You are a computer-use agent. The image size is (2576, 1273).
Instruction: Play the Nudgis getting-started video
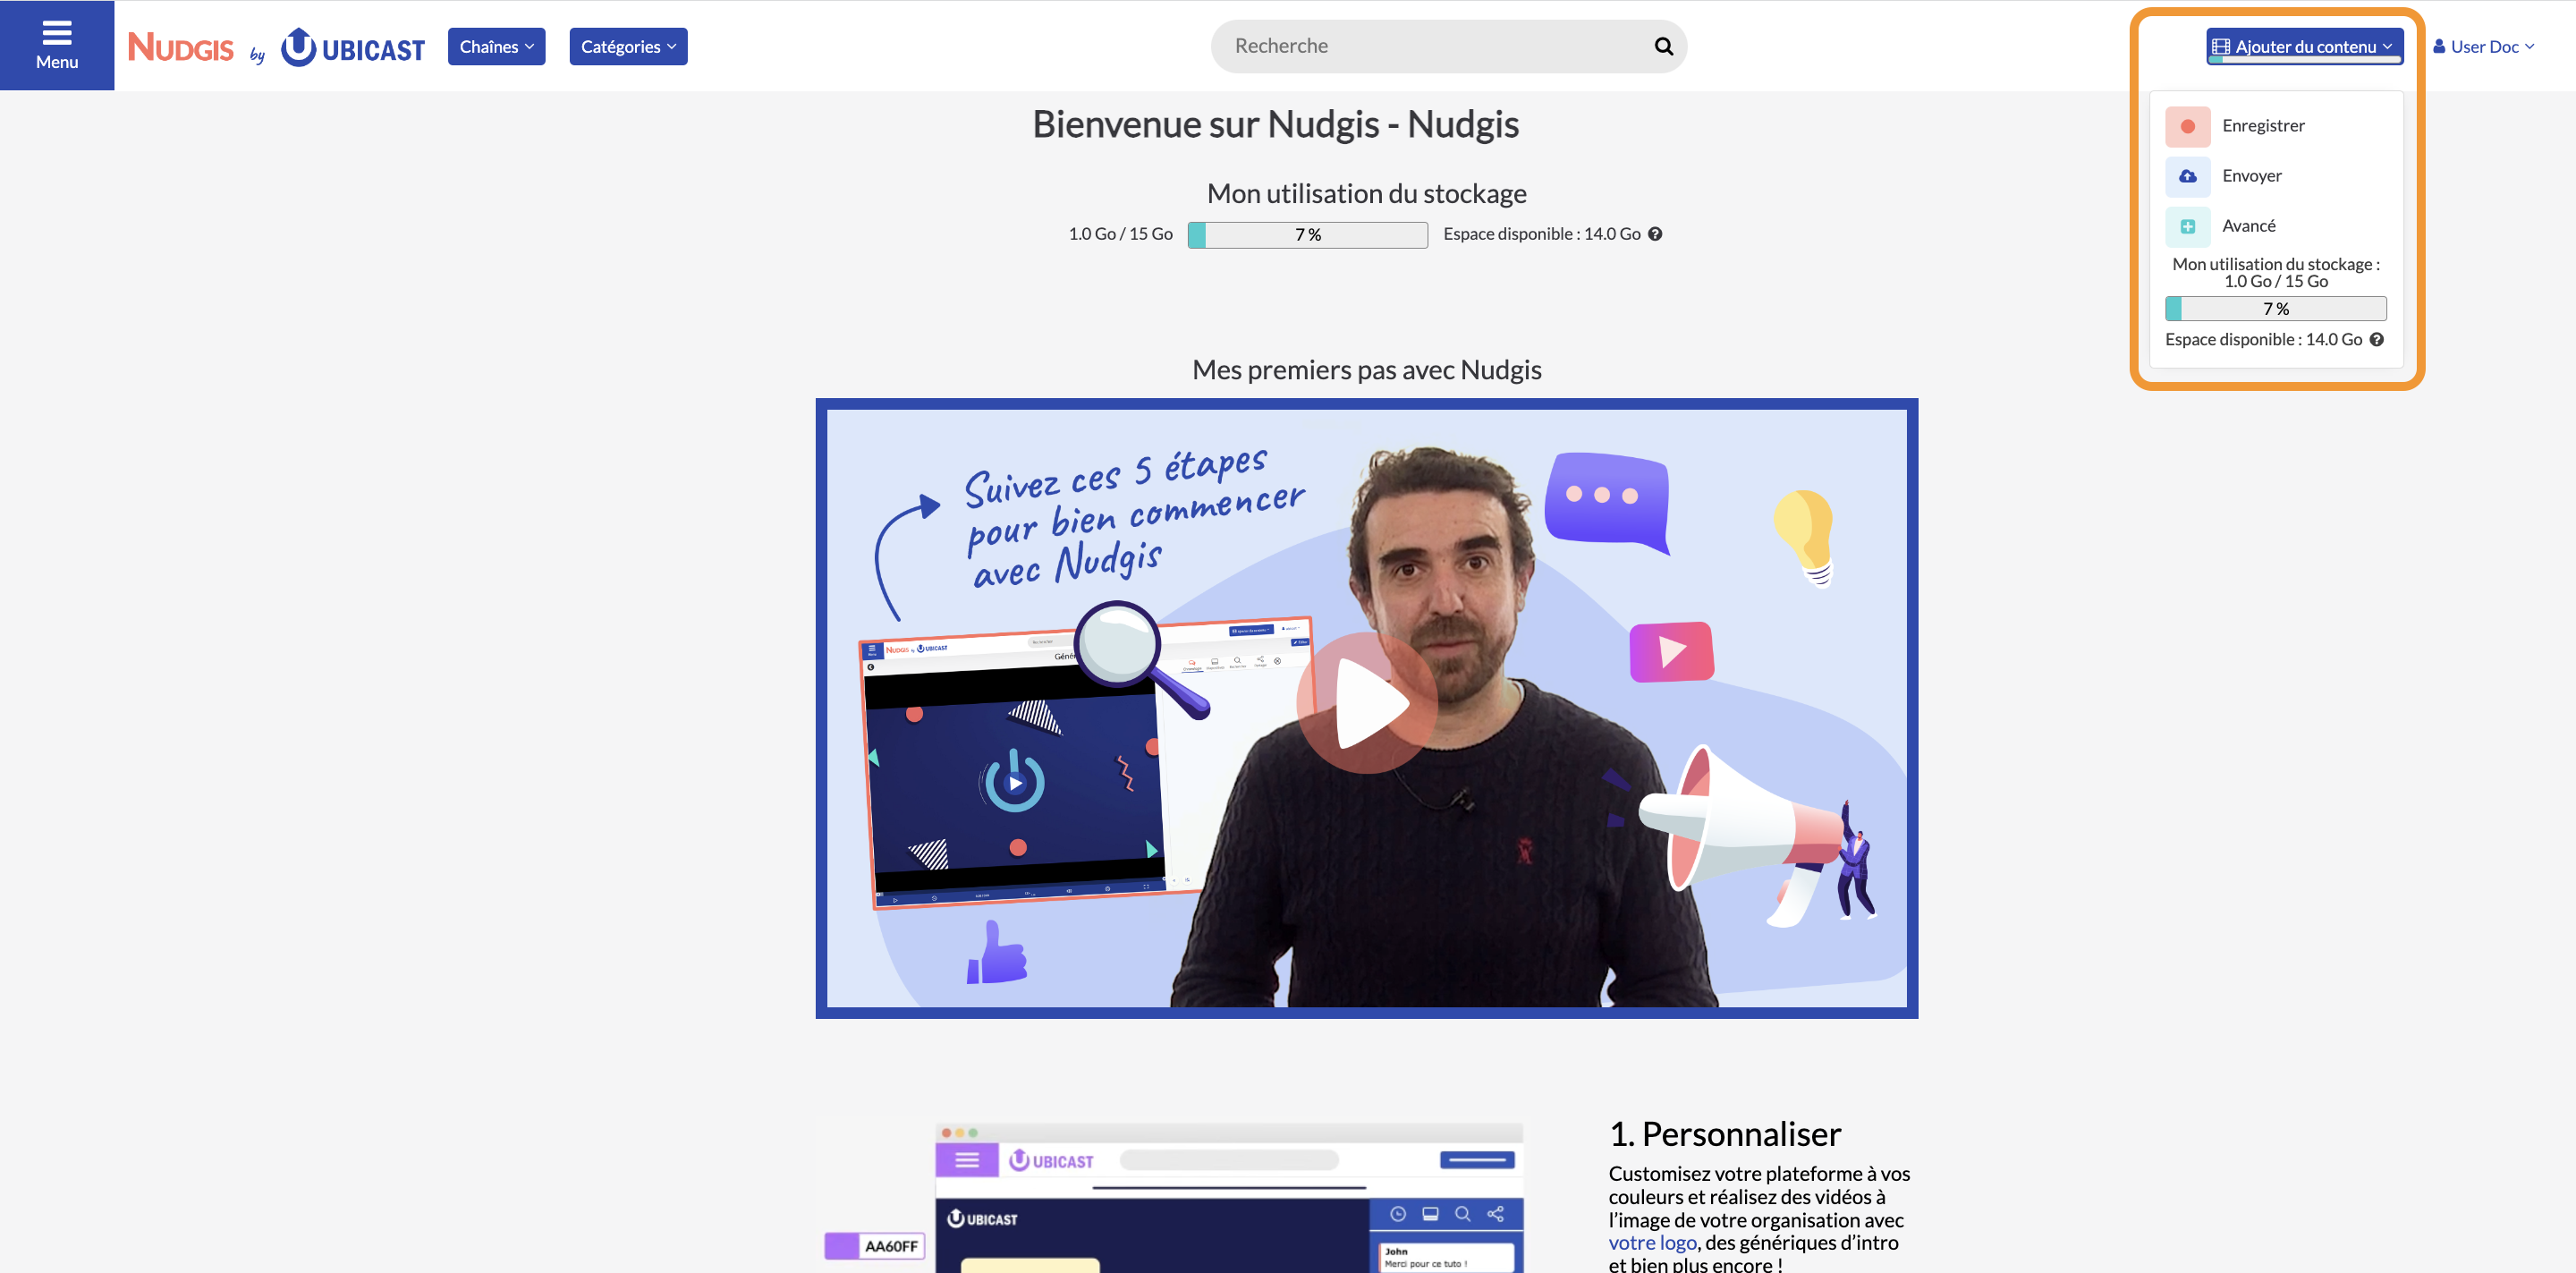click(1366, 703)
